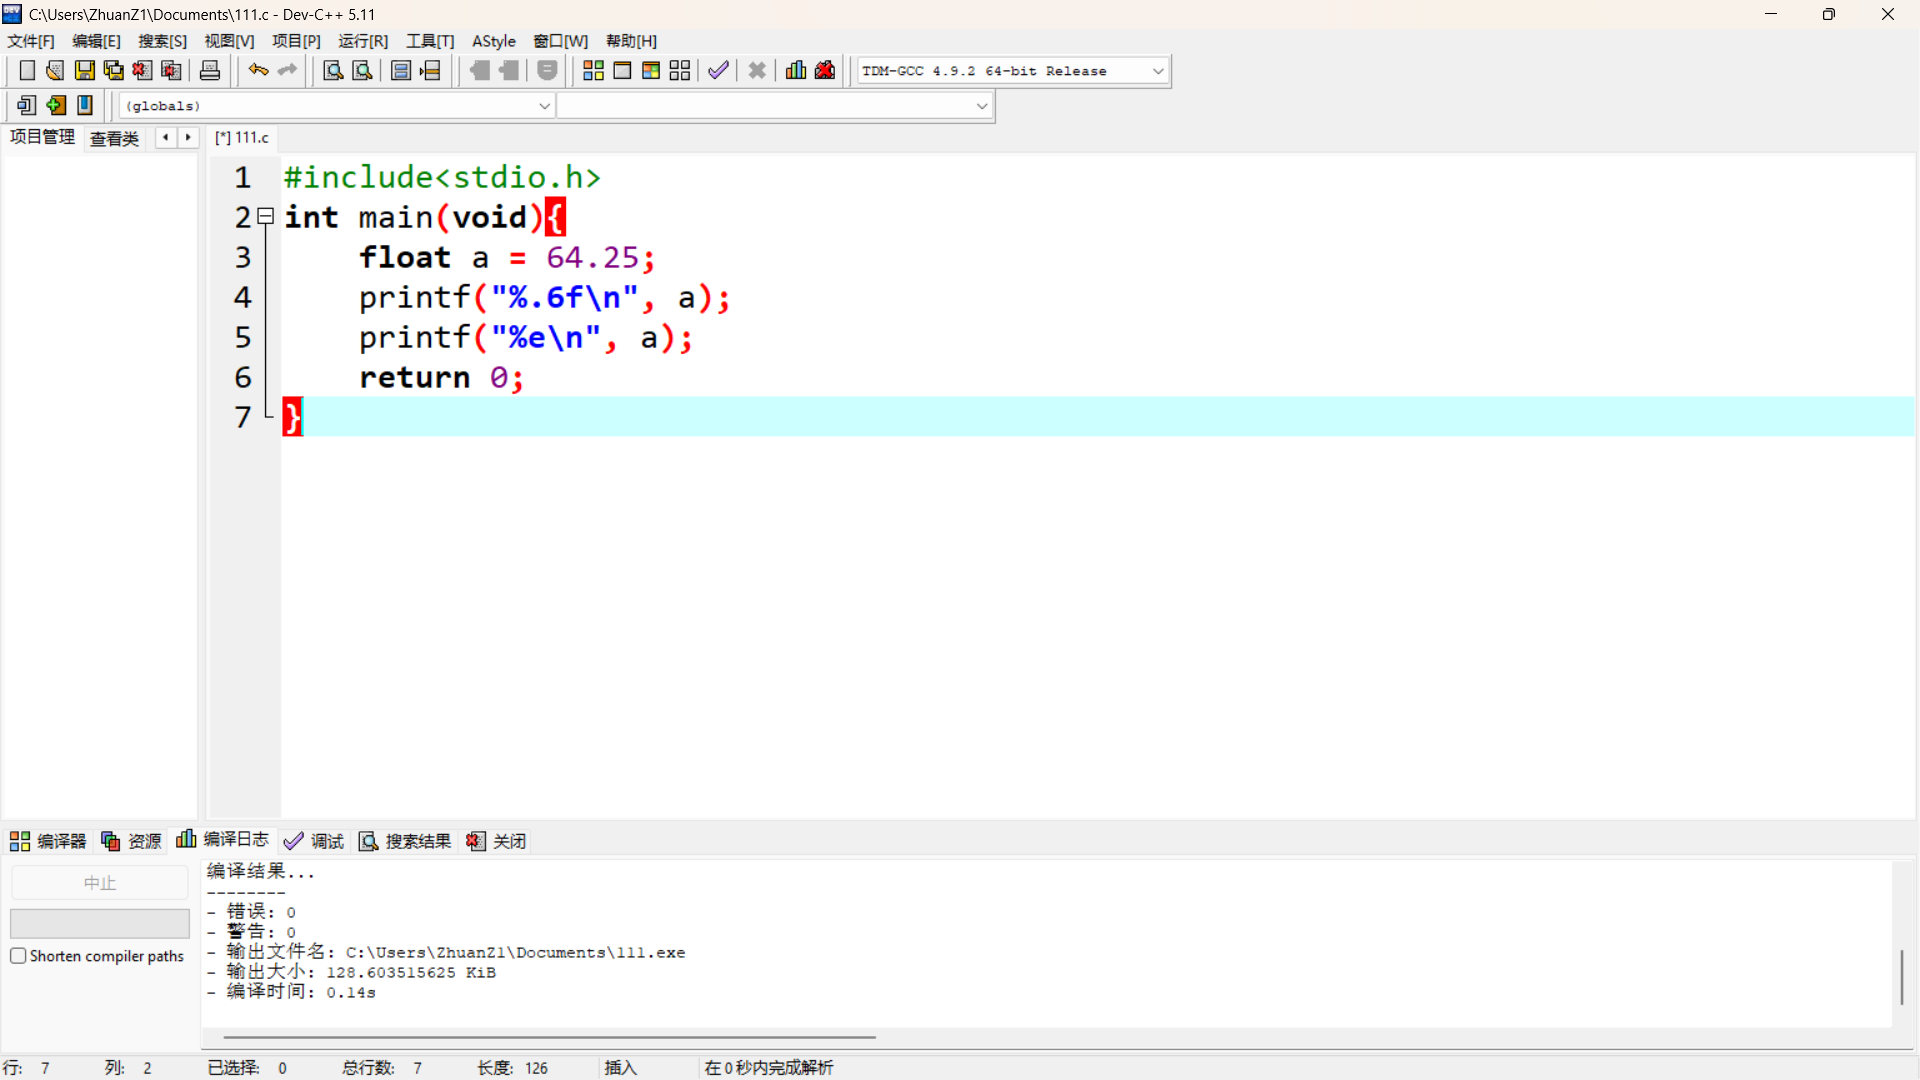Image resolution: width=1920 pixels, height=1080 pixels.
Task: Click the Compile & Run icon
Action: tap(651, 70)
